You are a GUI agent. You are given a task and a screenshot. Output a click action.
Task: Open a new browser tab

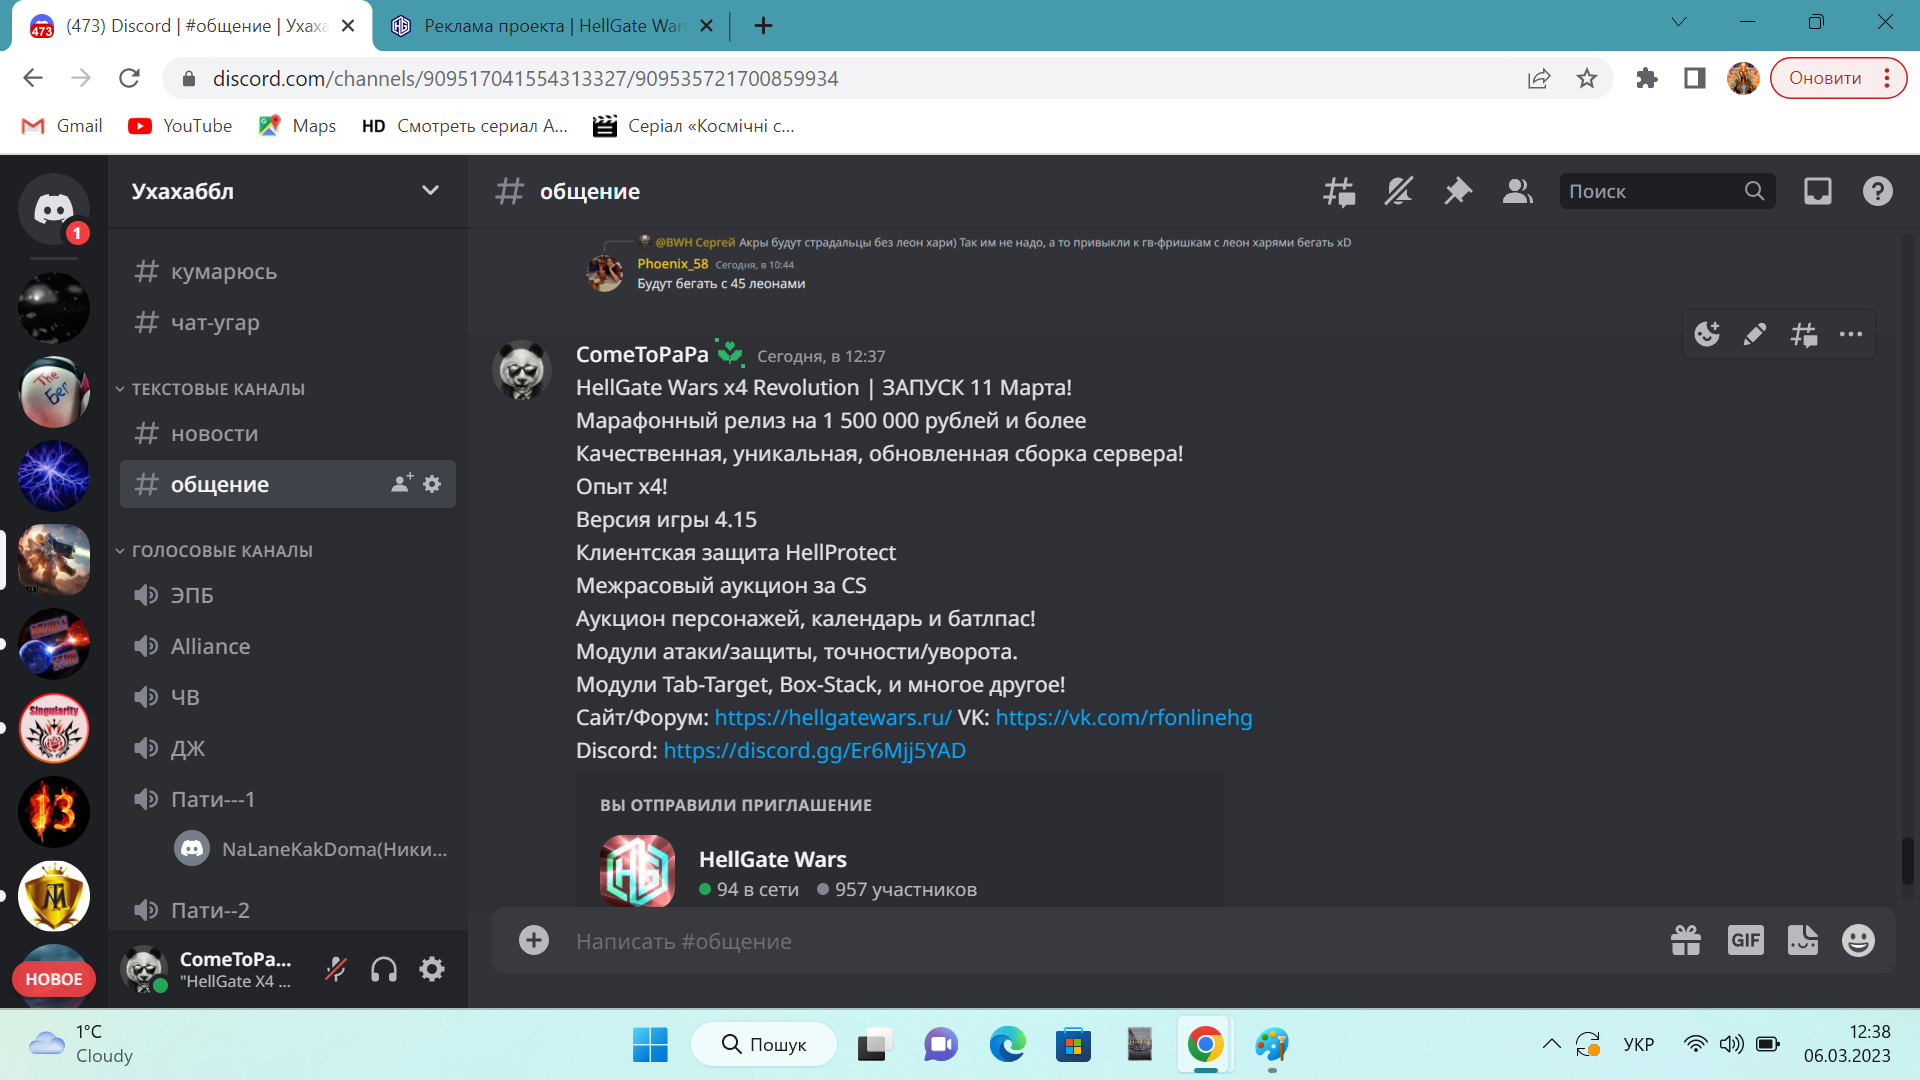(764, 26)
